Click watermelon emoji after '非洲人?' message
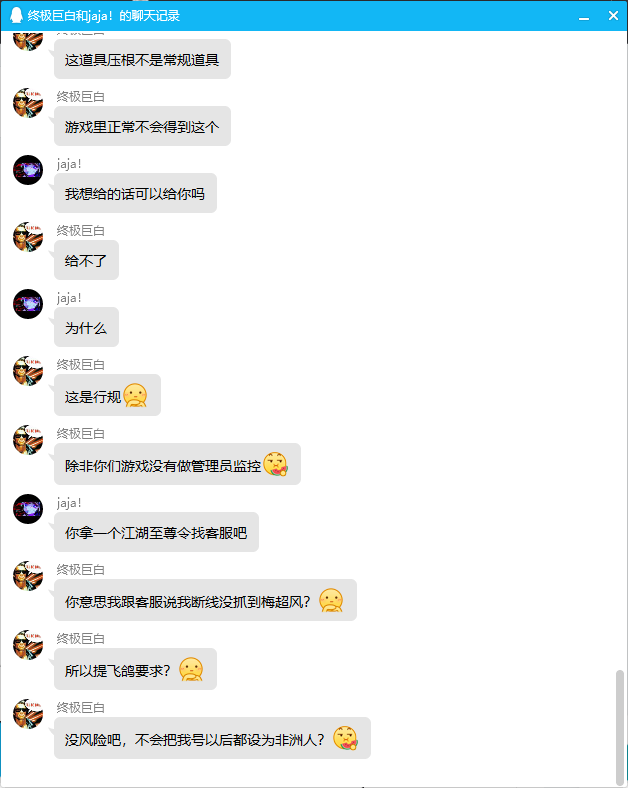The image size is (628, 788). tap(345, 738)
